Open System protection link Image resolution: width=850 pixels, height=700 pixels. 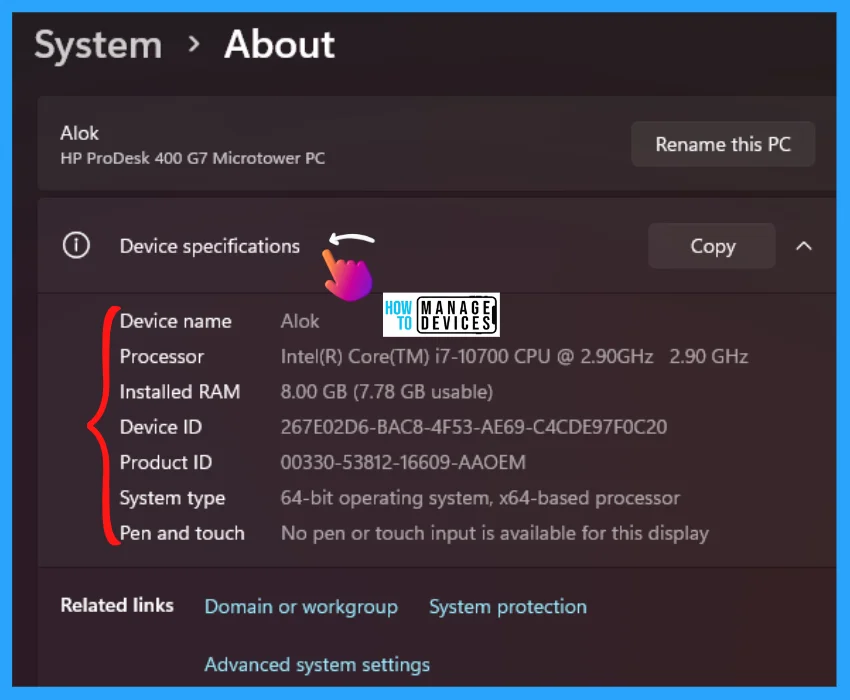pos(508,607)
